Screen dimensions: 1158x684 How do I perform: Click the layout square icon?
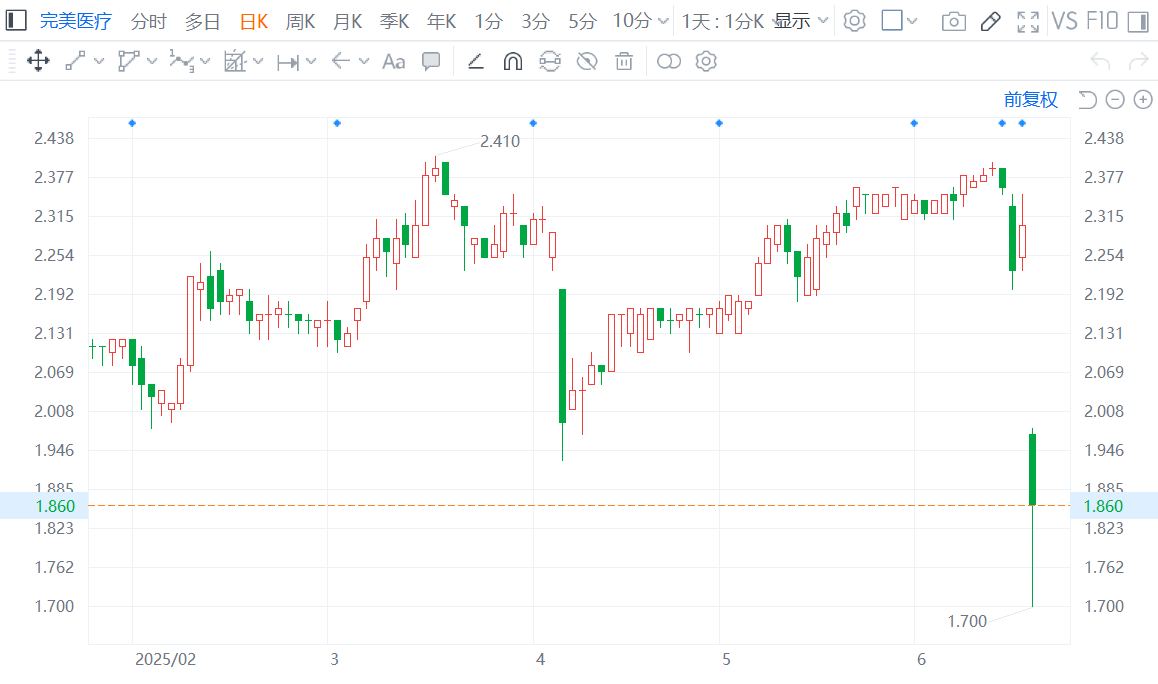tap(891, 21)
